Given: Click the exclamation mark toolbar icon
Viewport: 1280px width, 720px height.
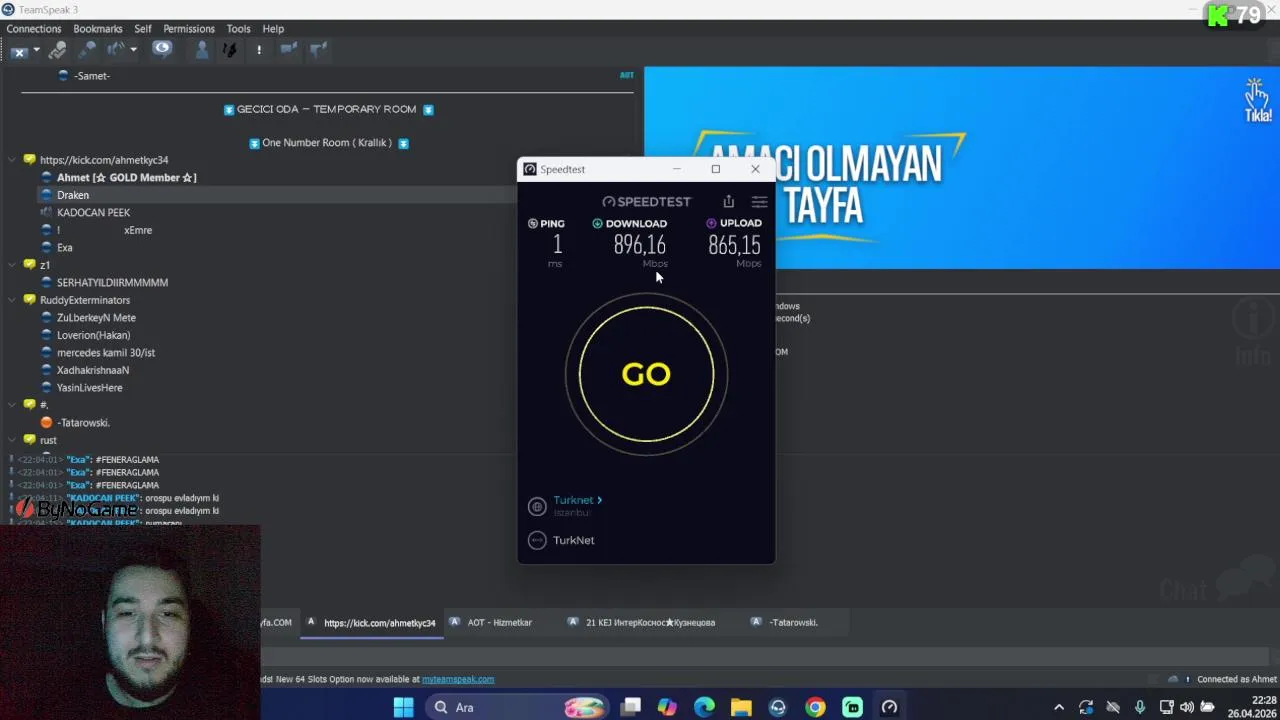Looking at the screenshot, I should [259, 50].
